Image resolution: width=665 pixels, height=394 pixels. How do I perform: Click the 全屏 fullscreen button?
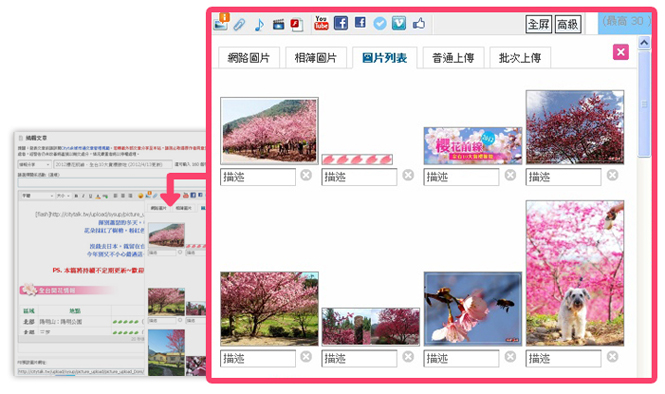click(538, 24)
